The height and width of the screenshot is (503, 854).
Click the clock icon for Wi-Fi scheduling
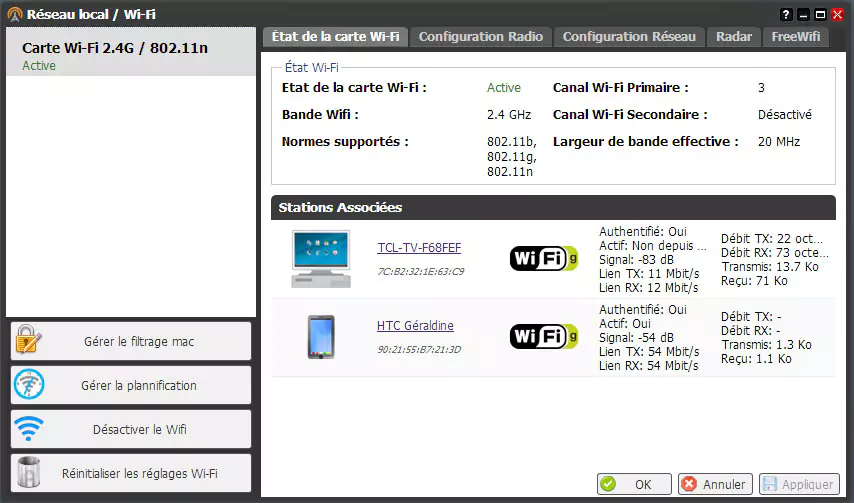pos(28,385)
